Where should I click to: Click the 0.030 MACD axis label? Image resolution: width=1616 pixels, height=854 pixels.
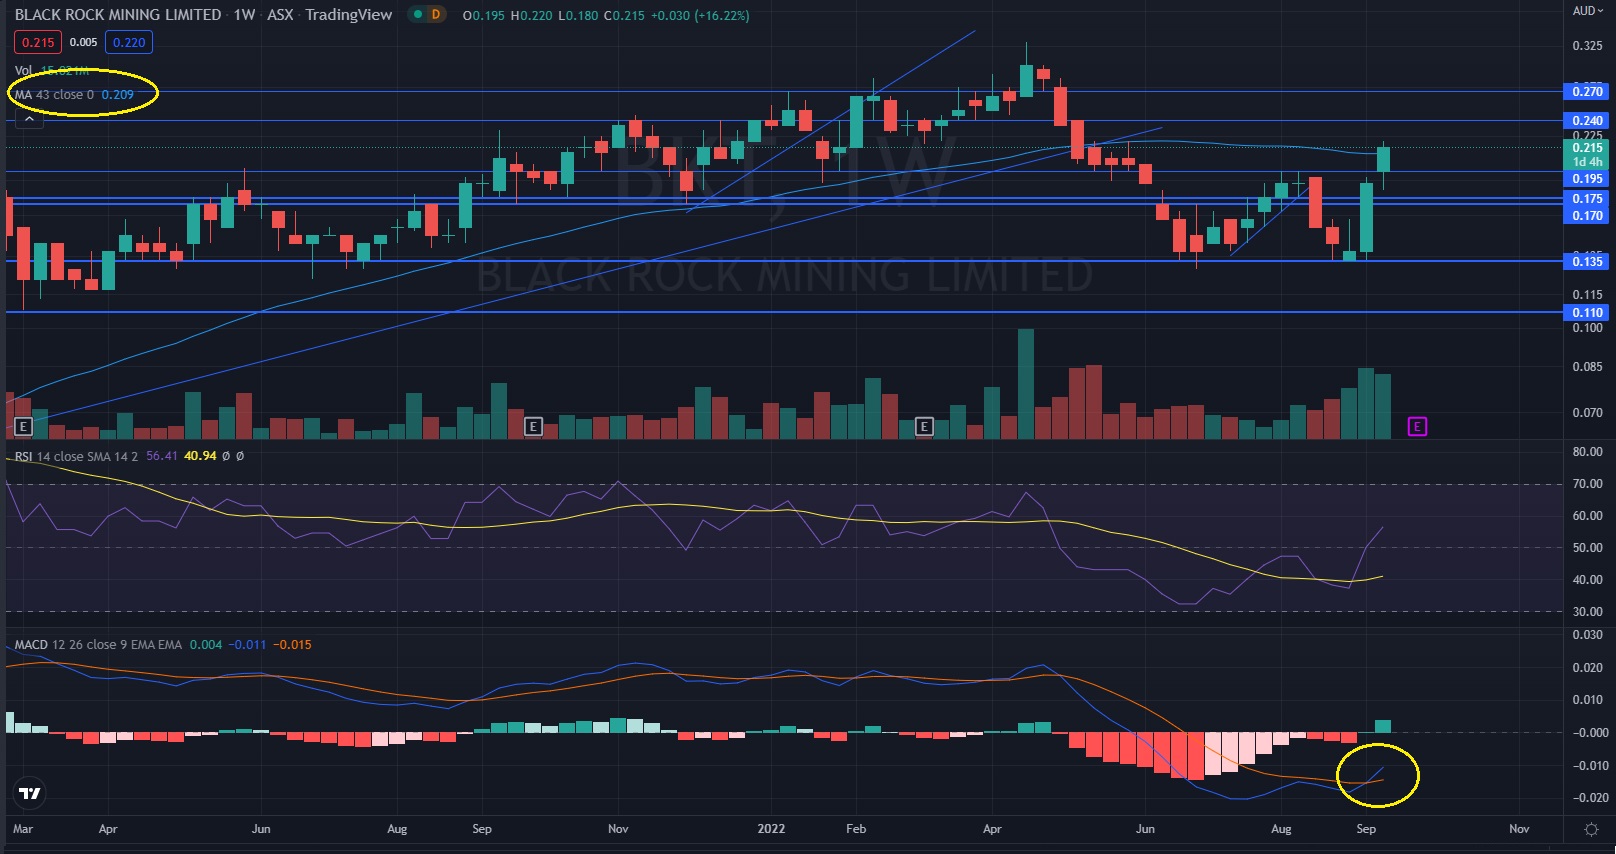click(x=1587, y=635)
